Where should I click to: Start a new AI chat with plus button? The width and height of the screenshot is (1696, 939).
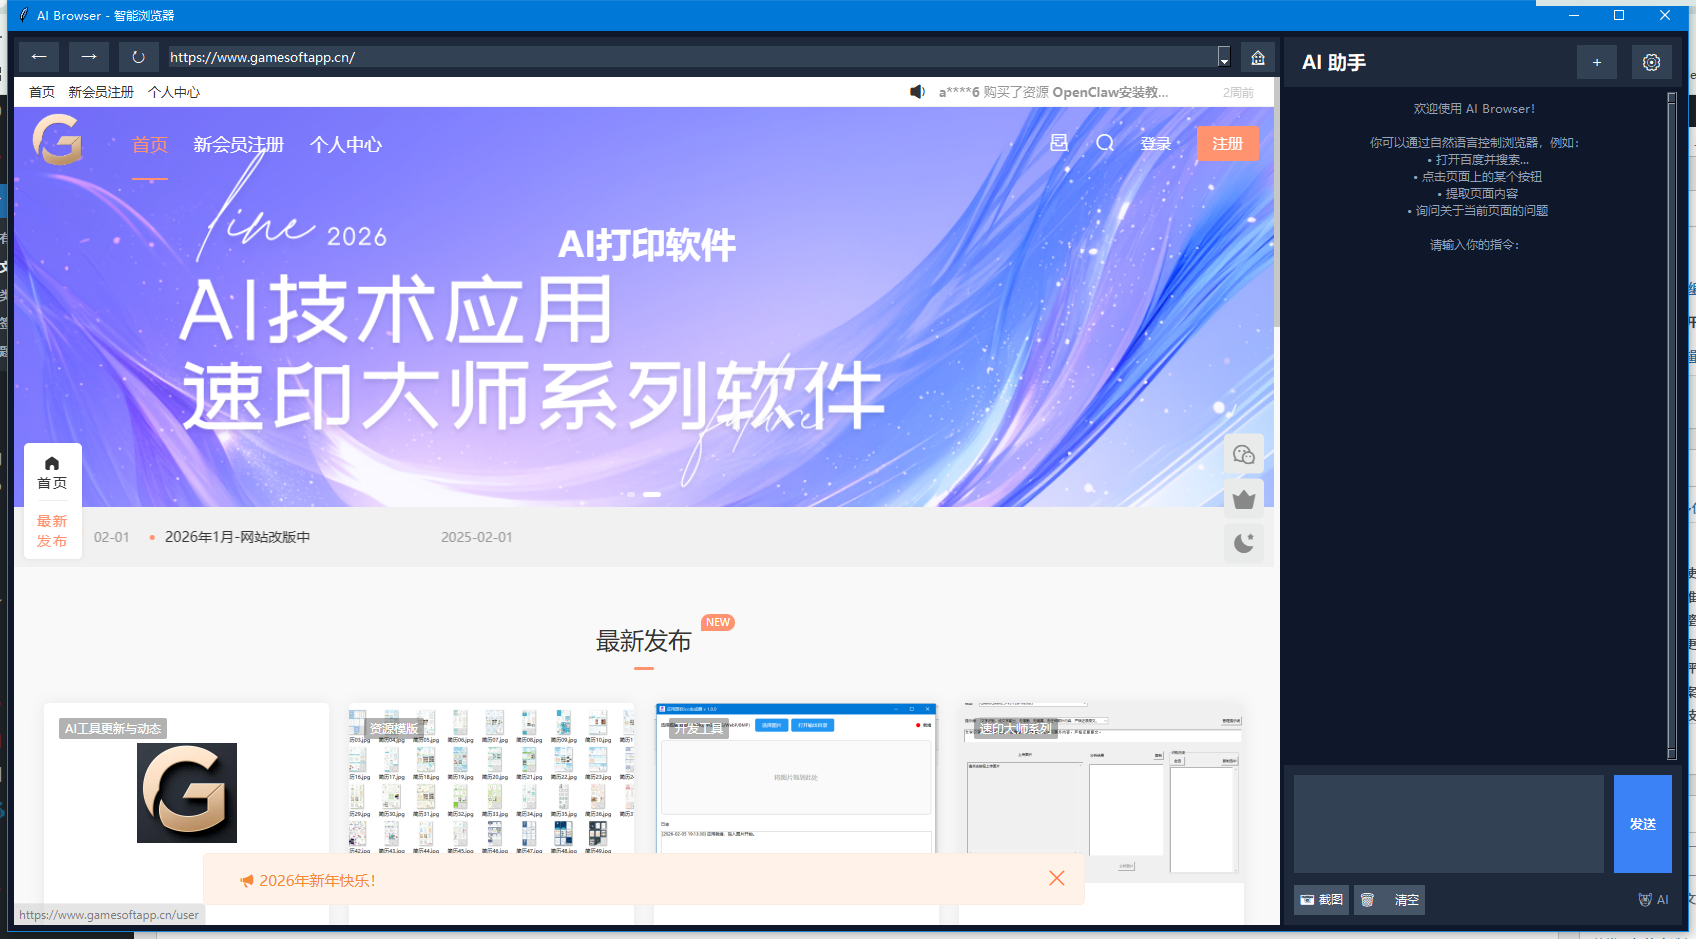1597,62
